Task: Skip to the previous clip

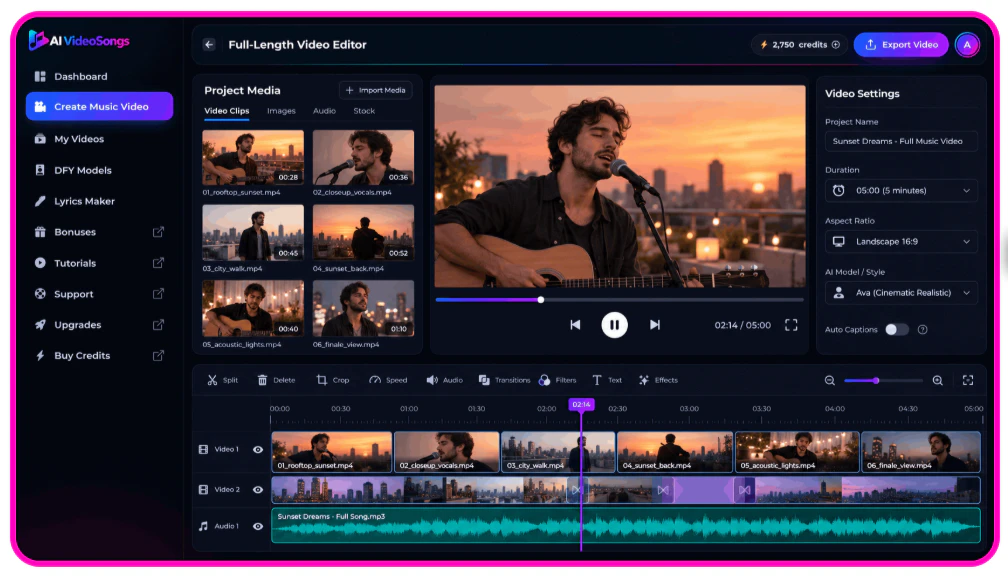Action: (575, 325)
